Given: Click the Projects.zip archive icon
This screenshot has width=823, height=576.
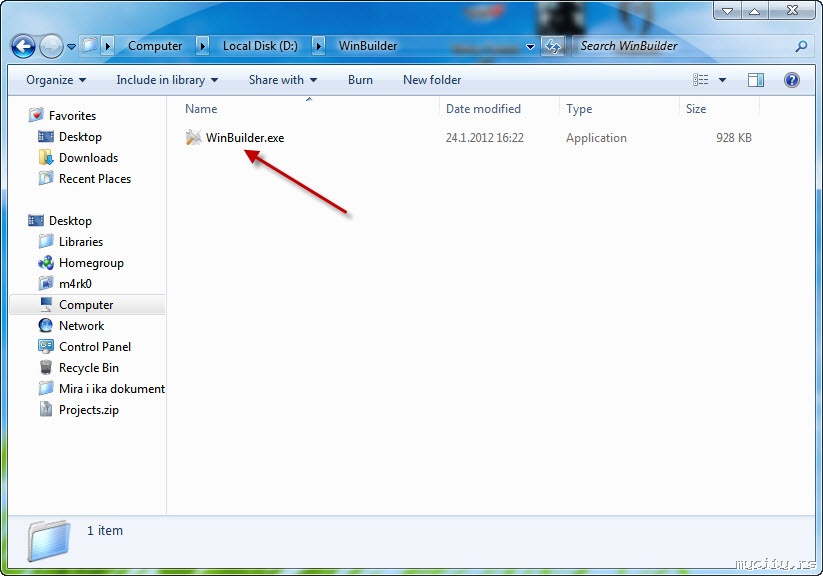Looking at the screenshot, I should pyautogui.click(x=46, y=409).
